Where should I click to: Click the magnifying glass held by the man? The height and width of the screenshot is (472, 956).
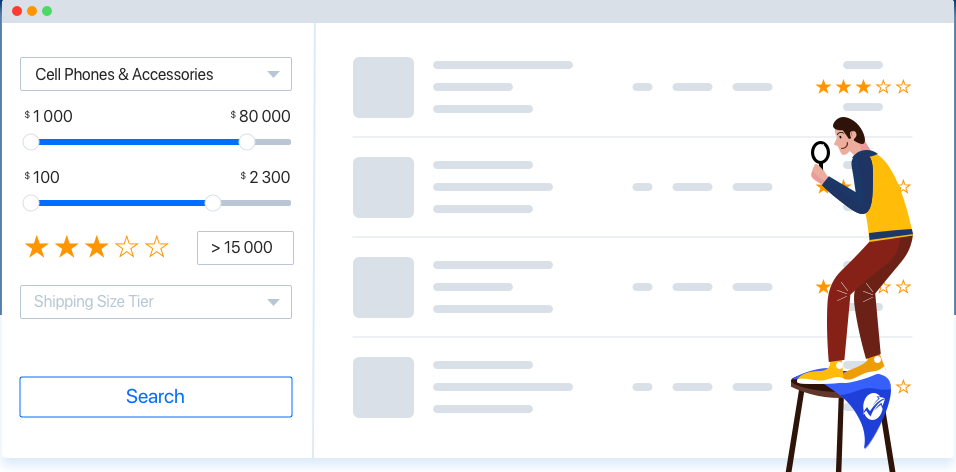pyautogui.click(x=820, y=153)
